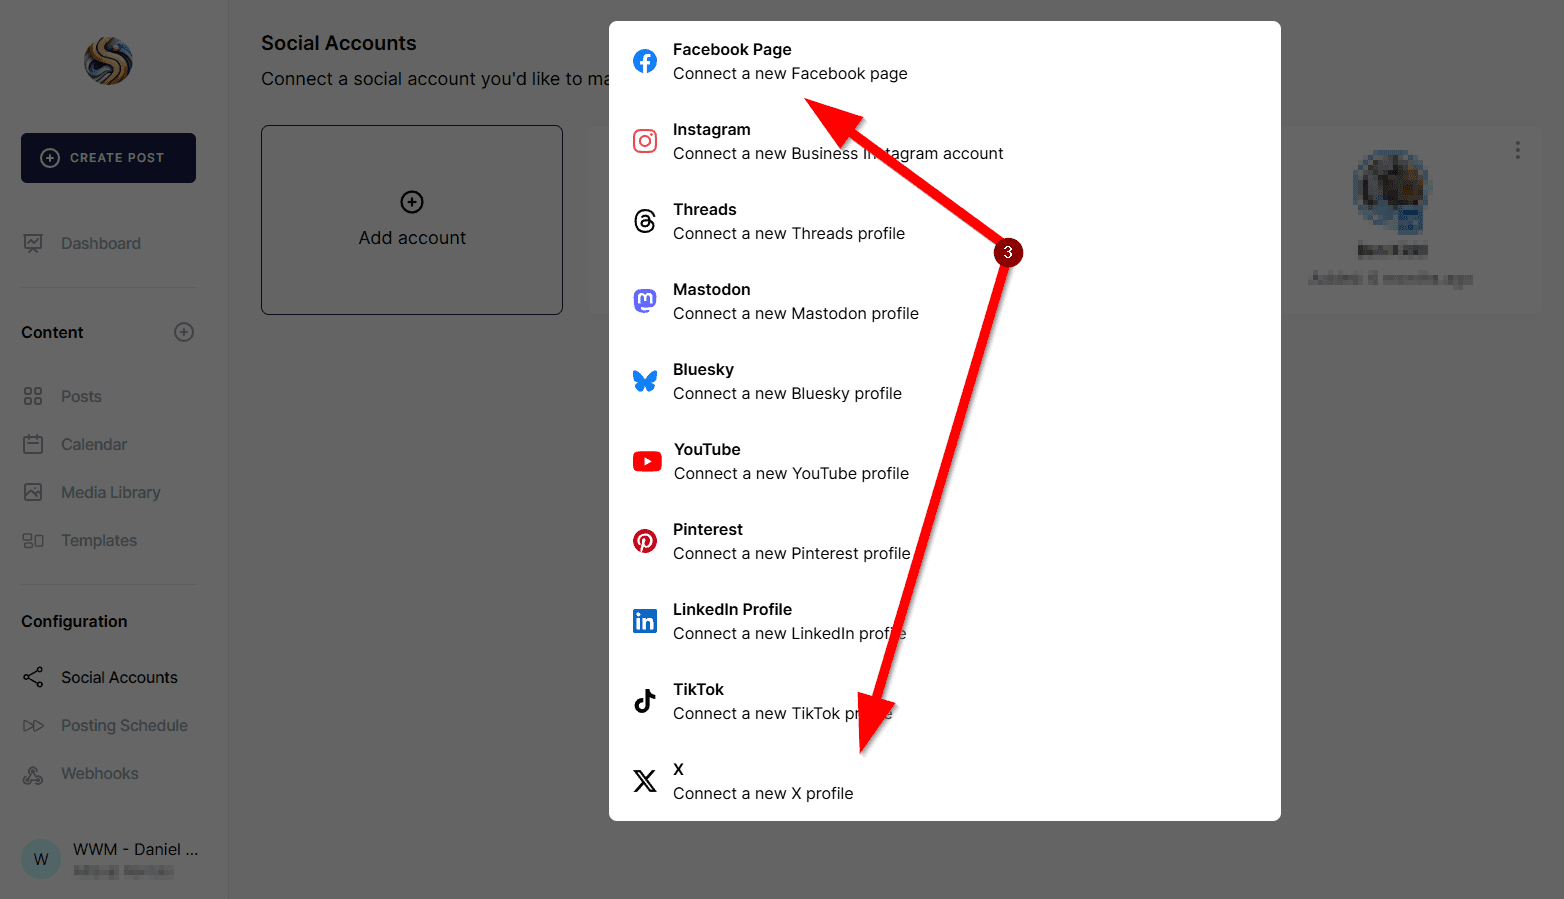The image size is (1564, 899).
Task: Click the TikTok icon
Action: tap(645, 701)
